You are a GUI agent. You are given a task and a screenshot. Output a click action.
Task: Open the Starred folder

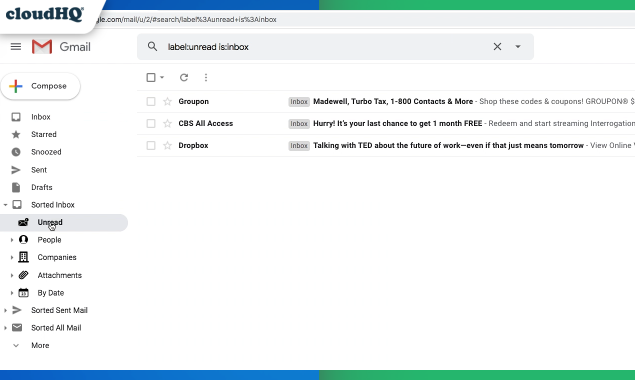pos(44,134)
